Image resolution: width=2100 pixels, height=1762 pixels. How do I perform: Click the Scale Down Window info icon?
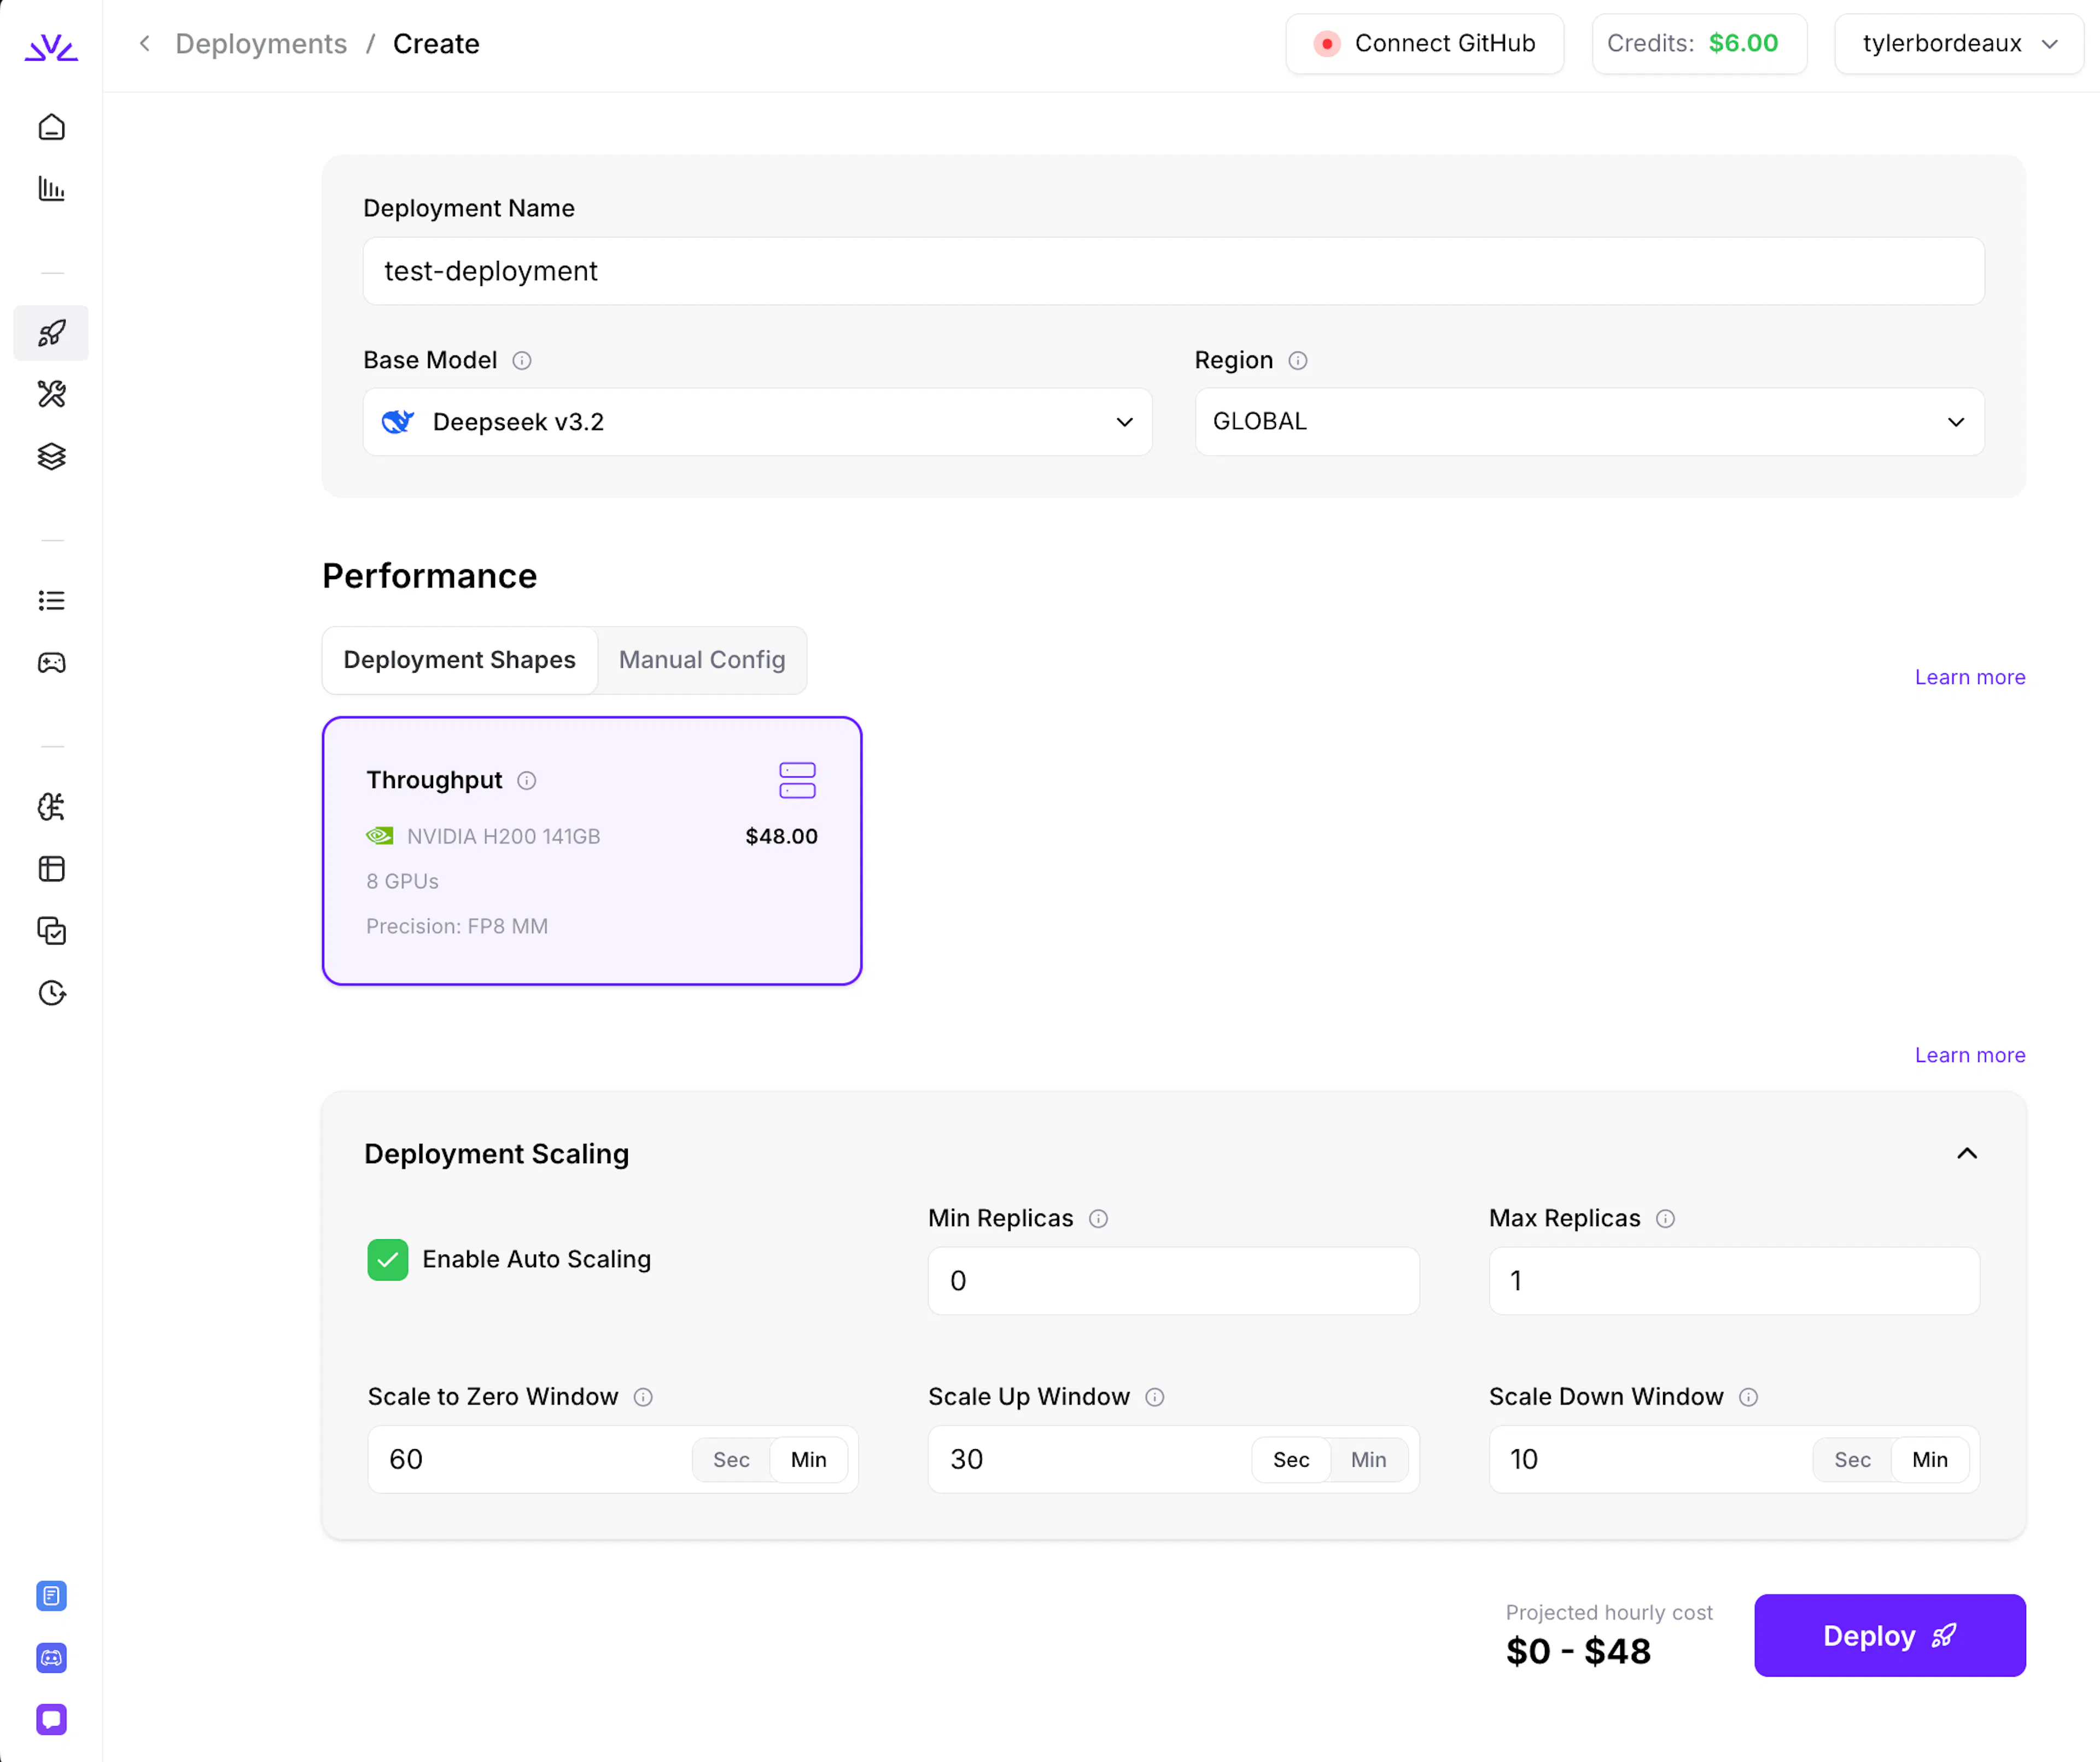[x=1748, y=1398]
